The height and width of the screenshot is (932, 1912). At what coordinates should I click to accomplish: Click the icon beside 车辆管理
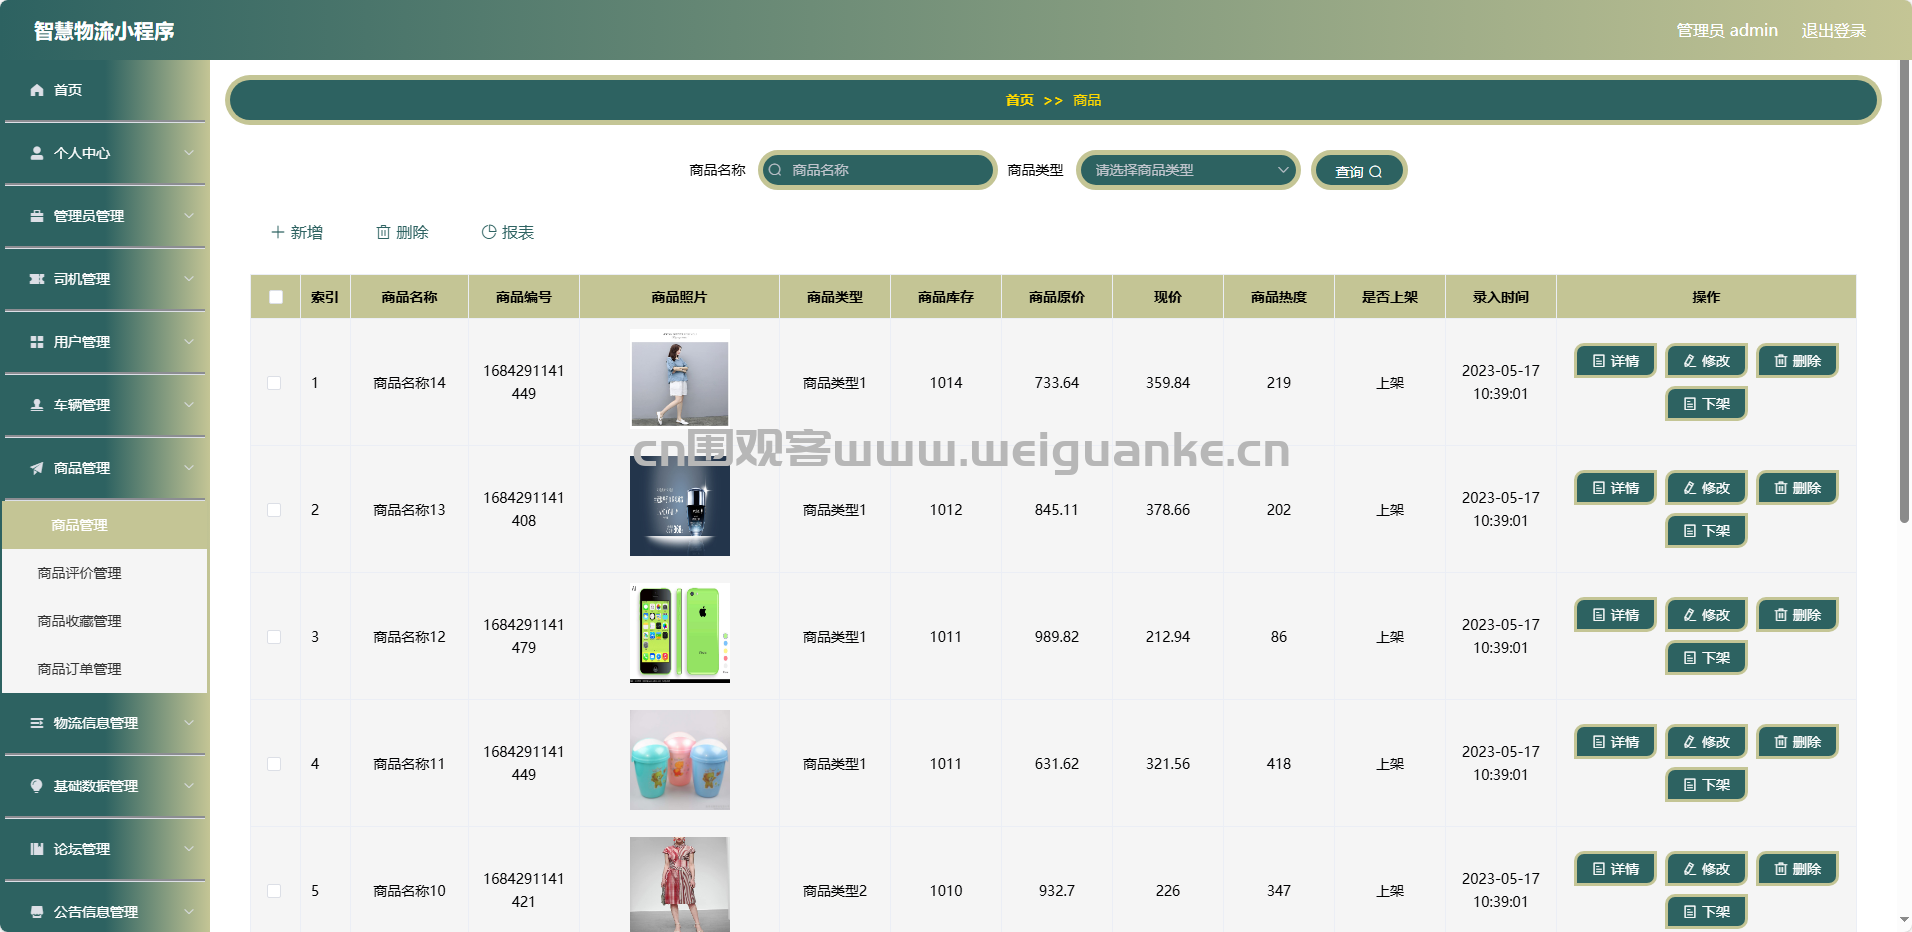[37, 405]
